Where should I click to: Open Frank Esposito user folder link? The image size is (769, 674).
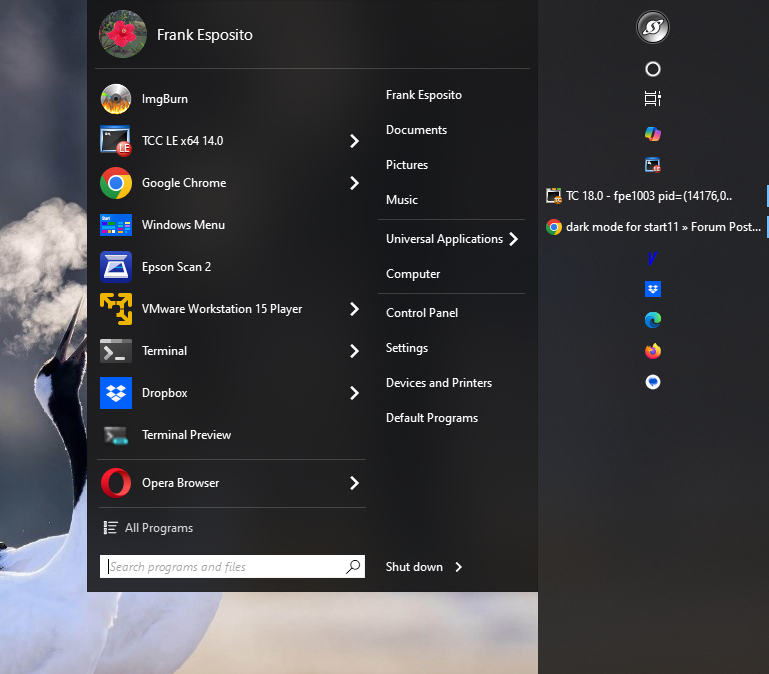(x=424, y=95)
